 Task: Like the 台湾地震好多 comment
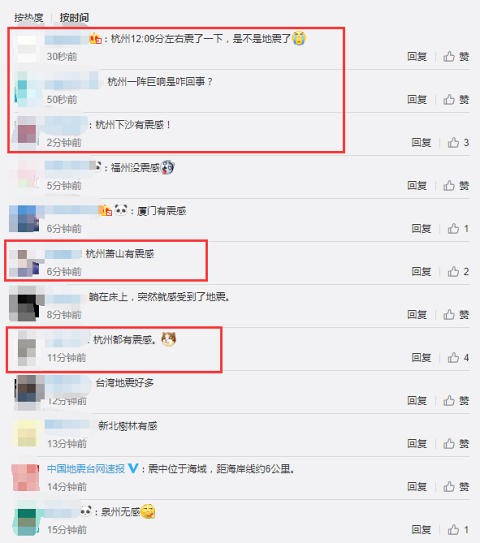pos(456,401)
